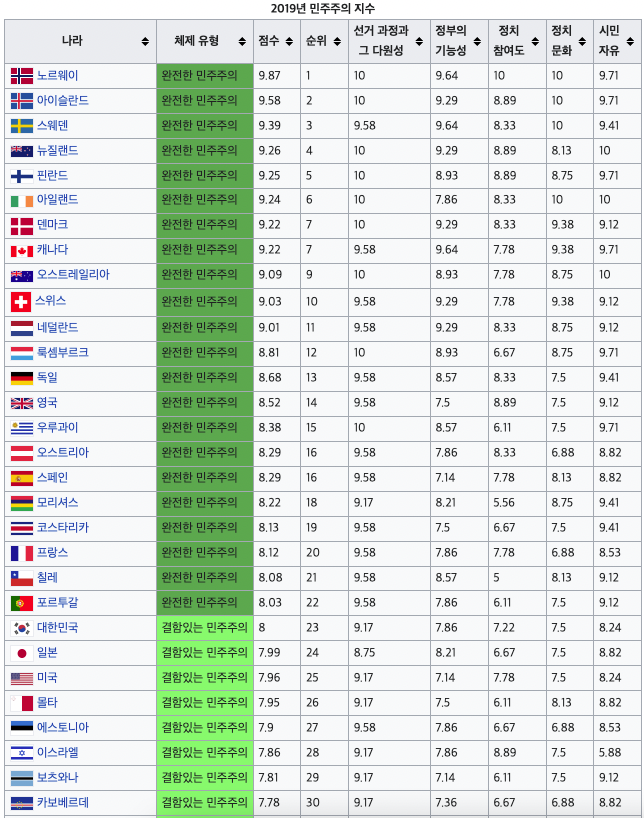Click the Sweden flag icon
Image resolution: width=644 pixels, height=818 pixels.
[21, 126]
